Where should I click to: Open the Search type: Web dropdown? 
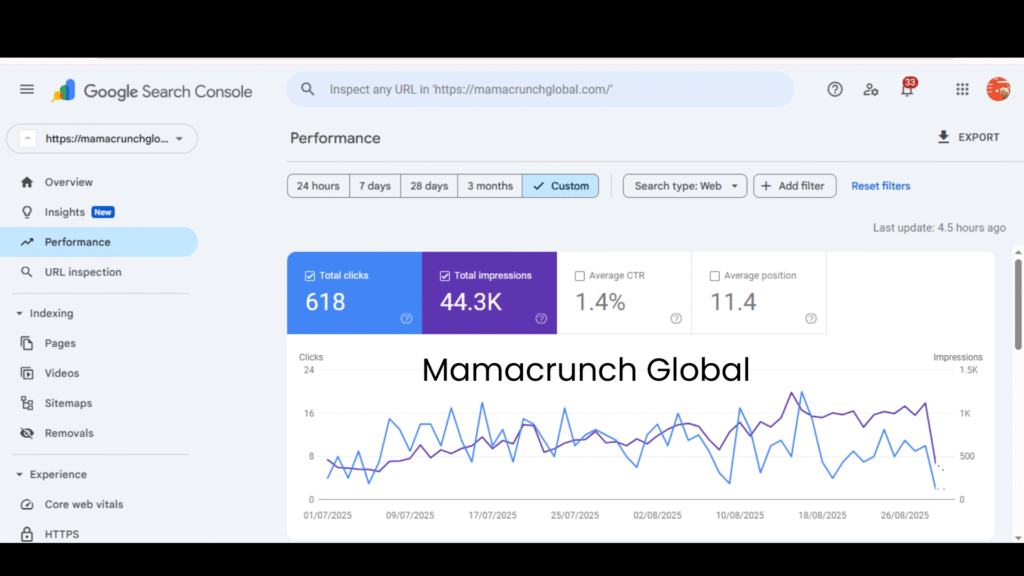[x=684, y=186]
